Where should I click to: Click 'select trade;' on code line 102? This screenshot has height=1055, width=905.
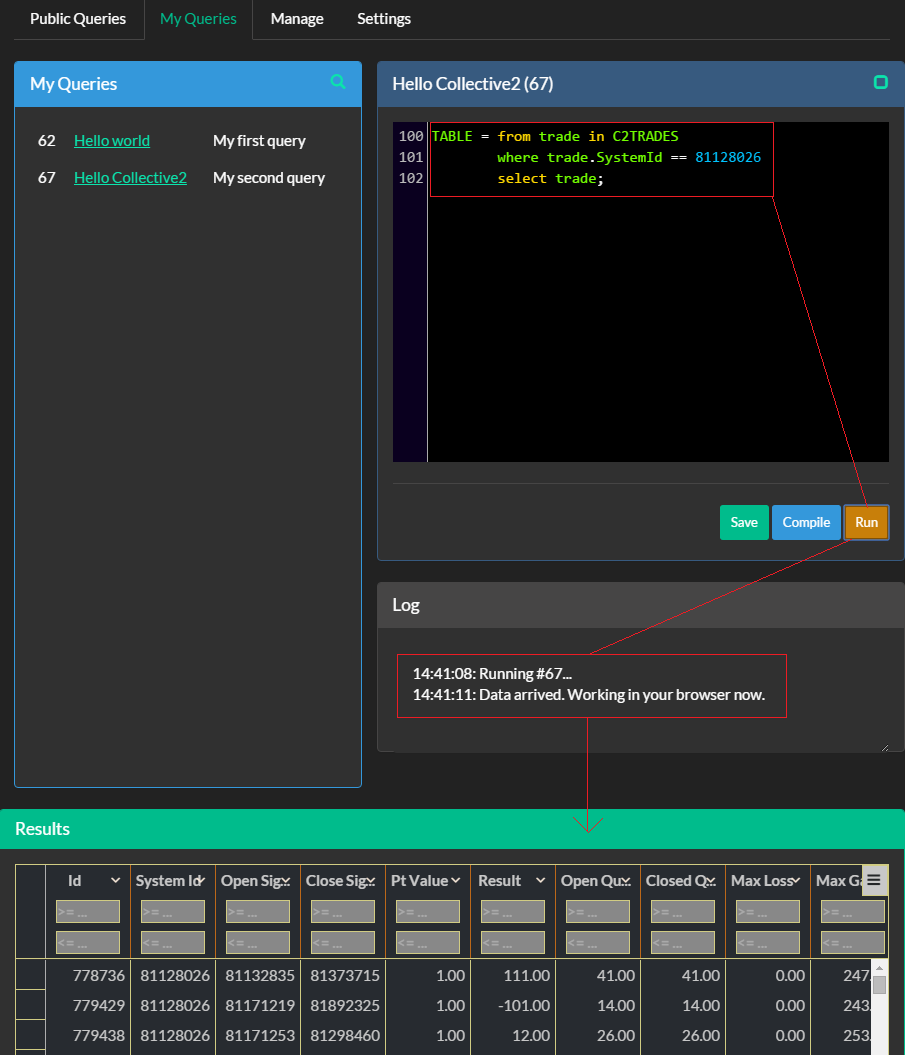(550, 178)
